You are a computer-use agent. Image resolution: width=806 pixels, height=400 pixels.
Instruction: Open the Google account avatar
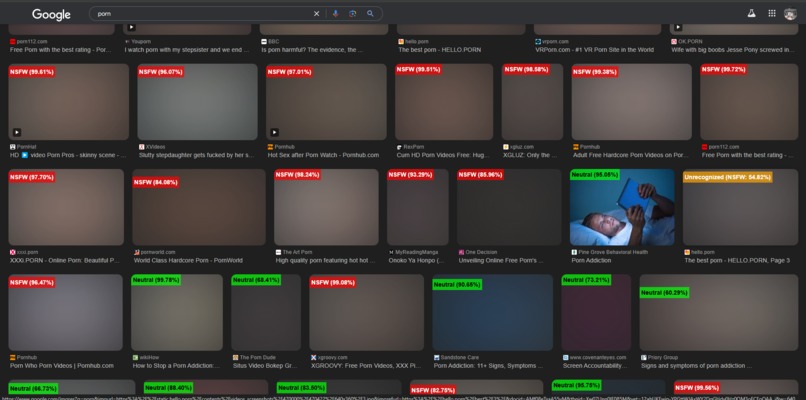click(x=790, y=14)
